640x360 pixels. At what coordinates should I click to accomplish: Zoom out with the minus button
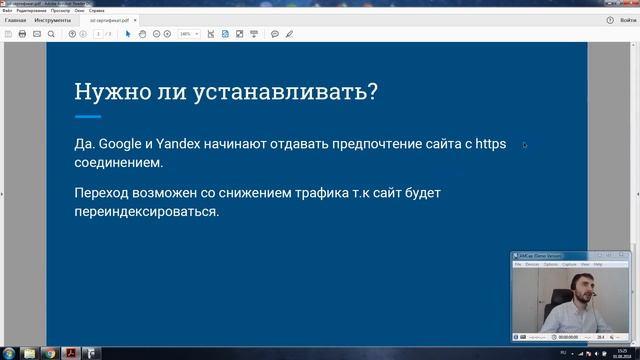[x=156, y=34]
